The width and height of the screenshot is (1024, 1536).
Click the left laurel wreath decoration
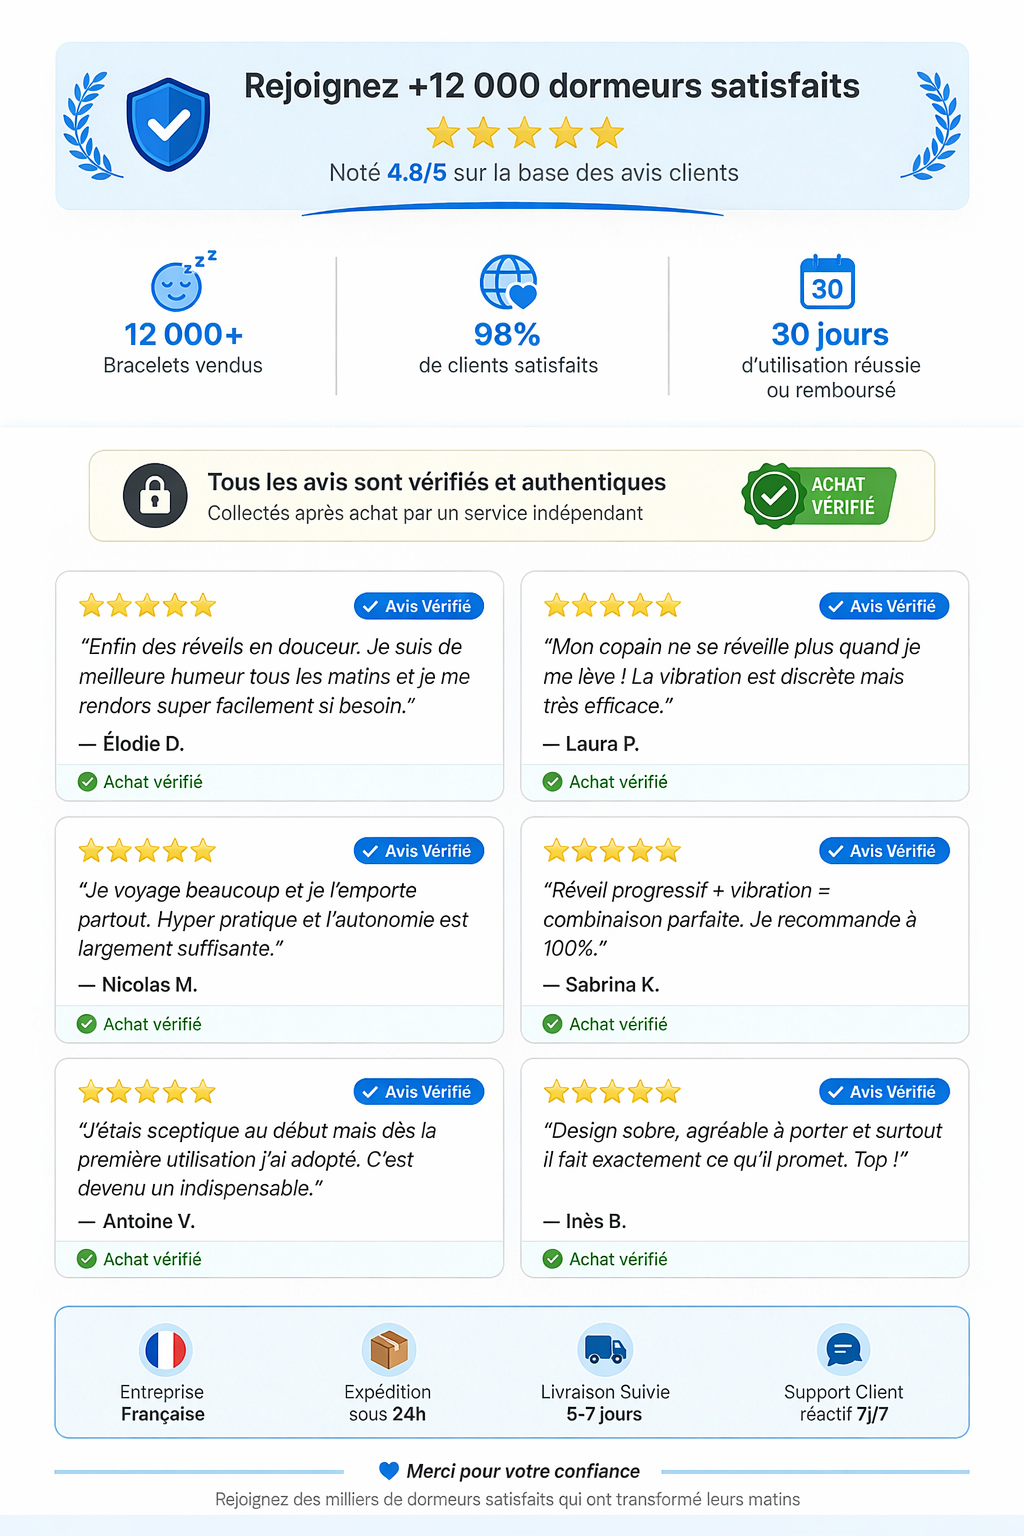point(90,126)
